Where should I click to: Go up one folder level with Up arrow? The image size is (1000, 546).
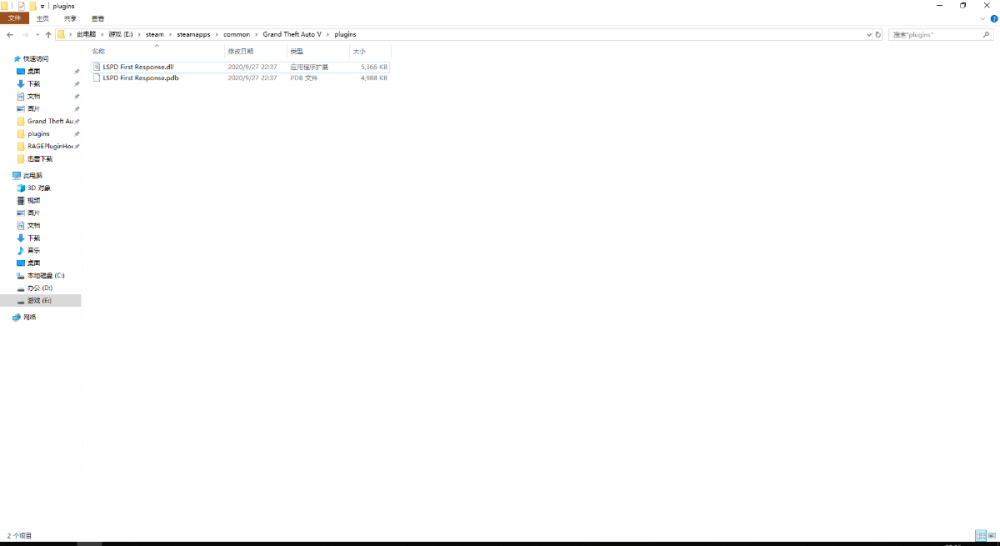click(x=48, y=34)
